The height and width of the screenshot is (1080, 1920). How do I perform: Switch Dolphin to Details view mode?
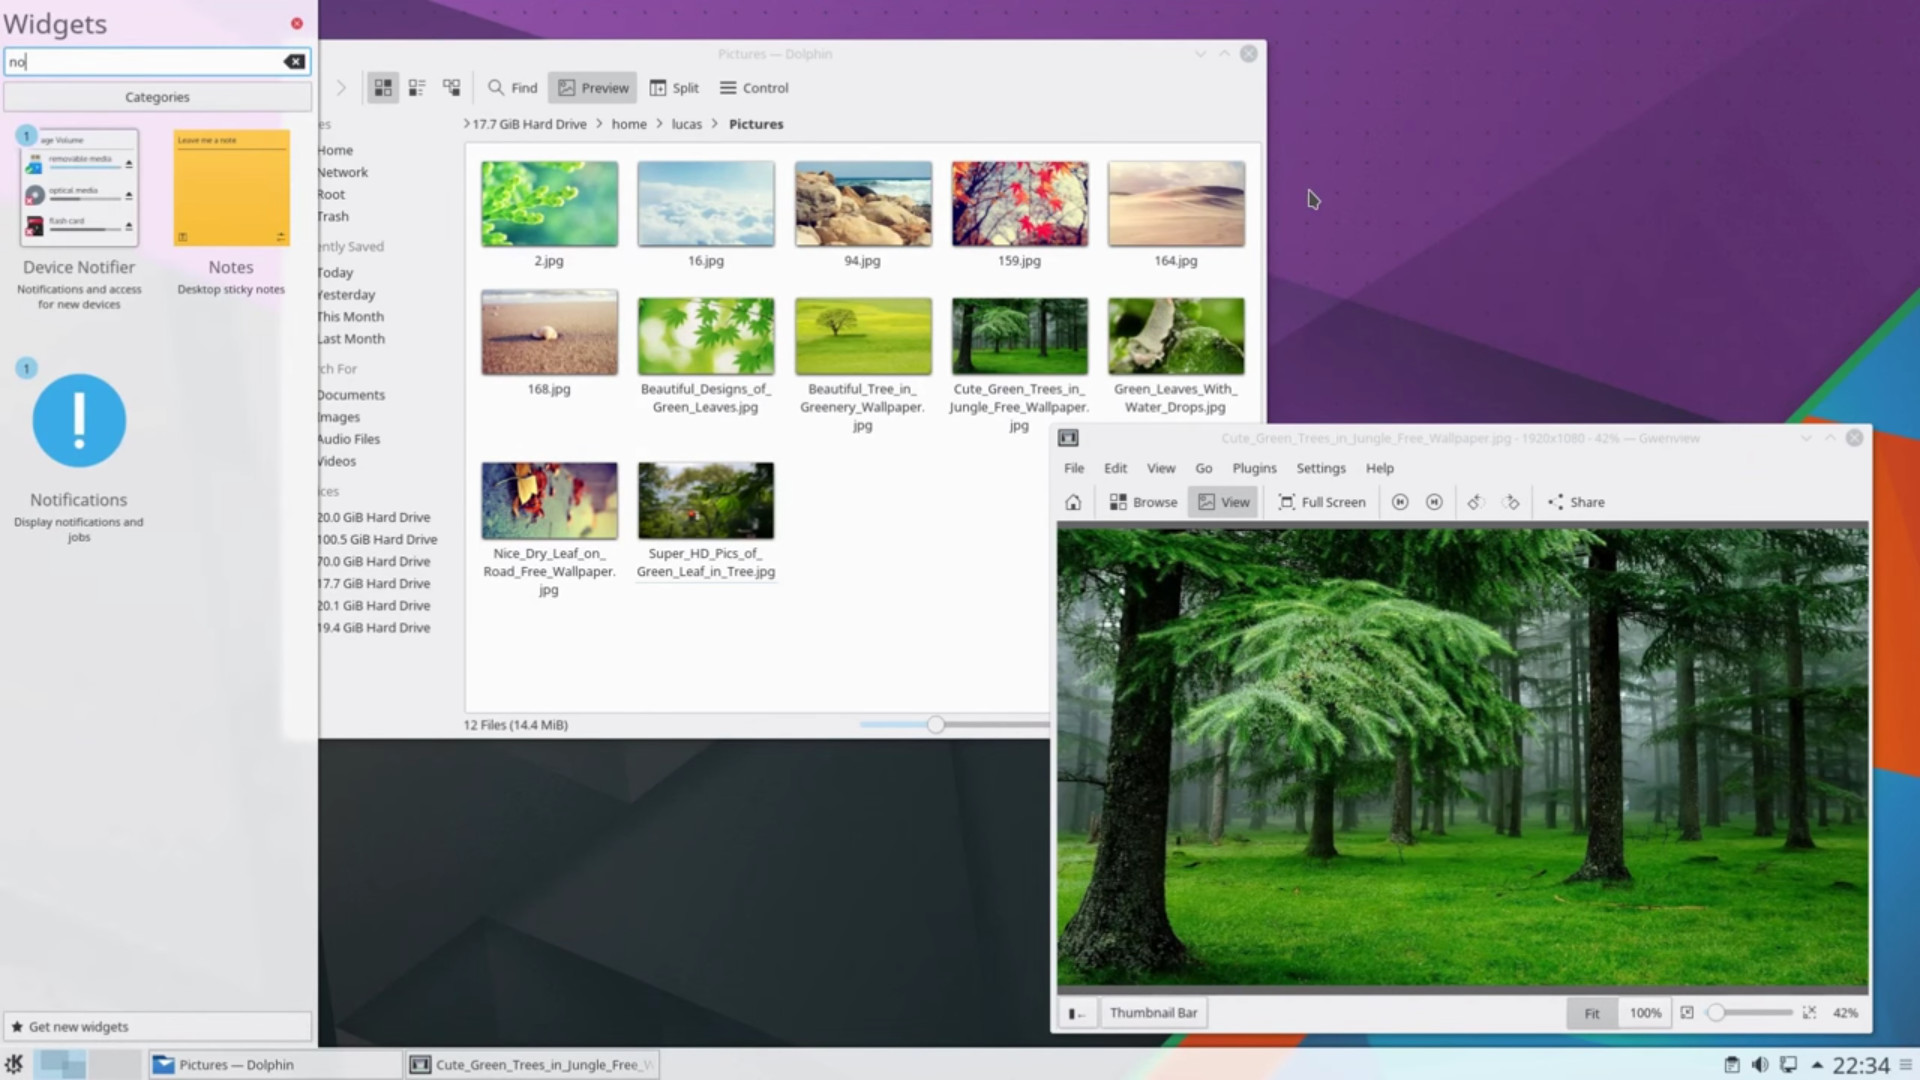coord(452,88)
